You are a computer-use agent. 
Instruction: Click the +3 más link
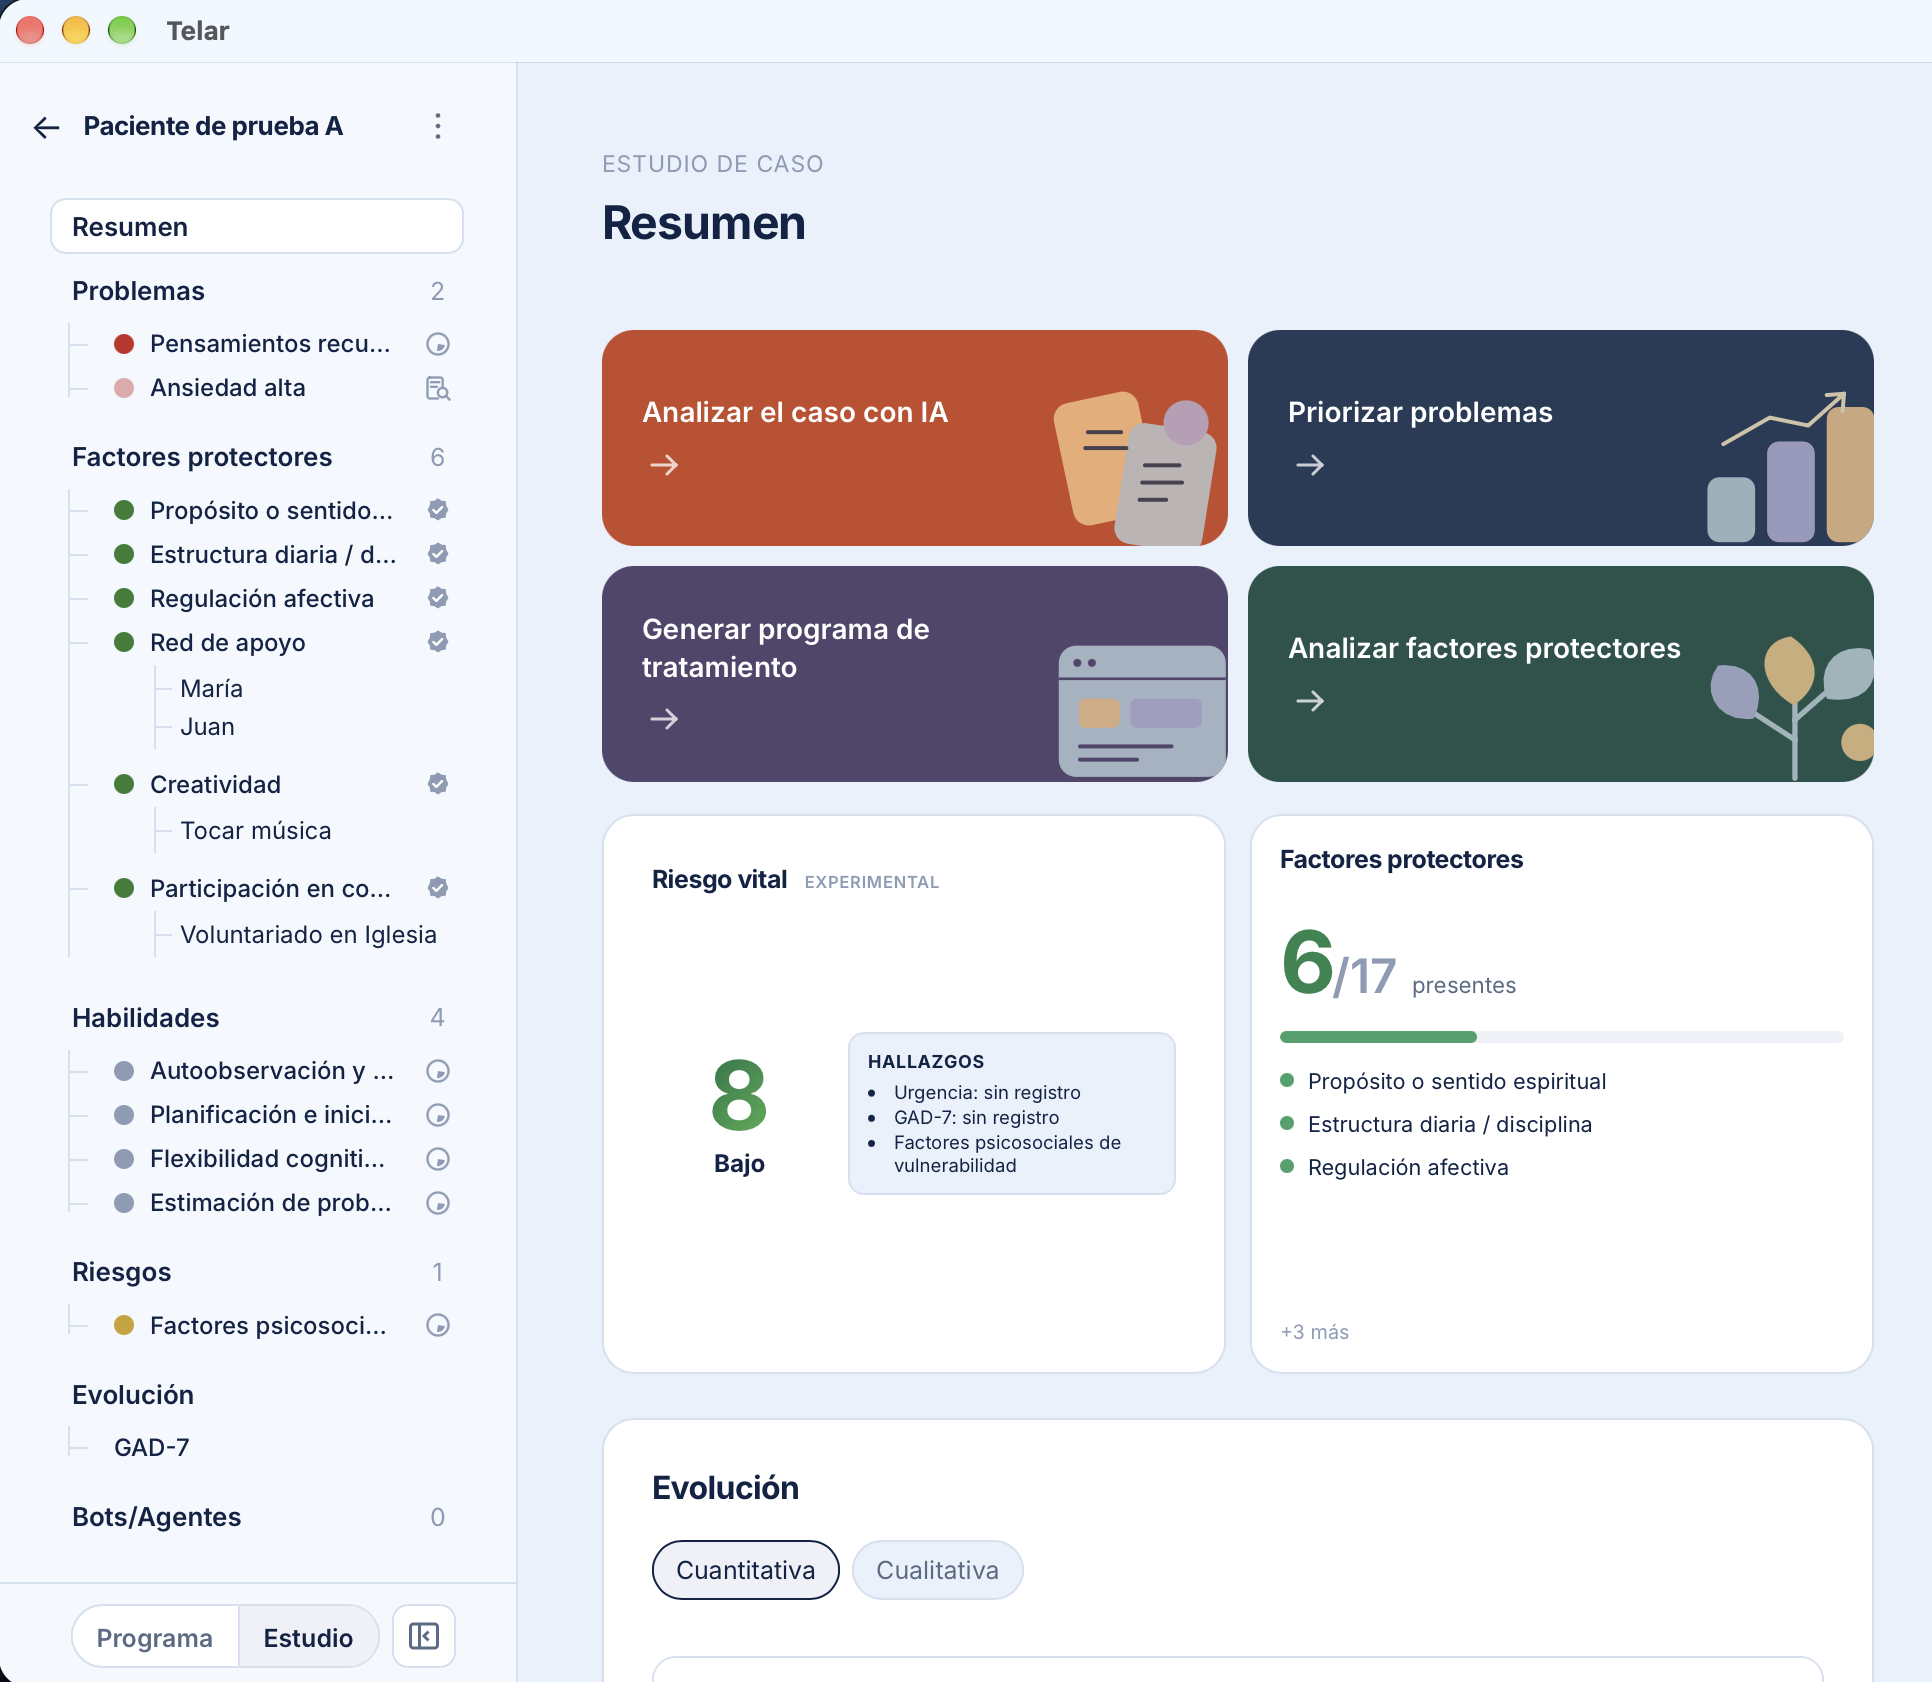pyautogui.click(x=1314, y=1332)
